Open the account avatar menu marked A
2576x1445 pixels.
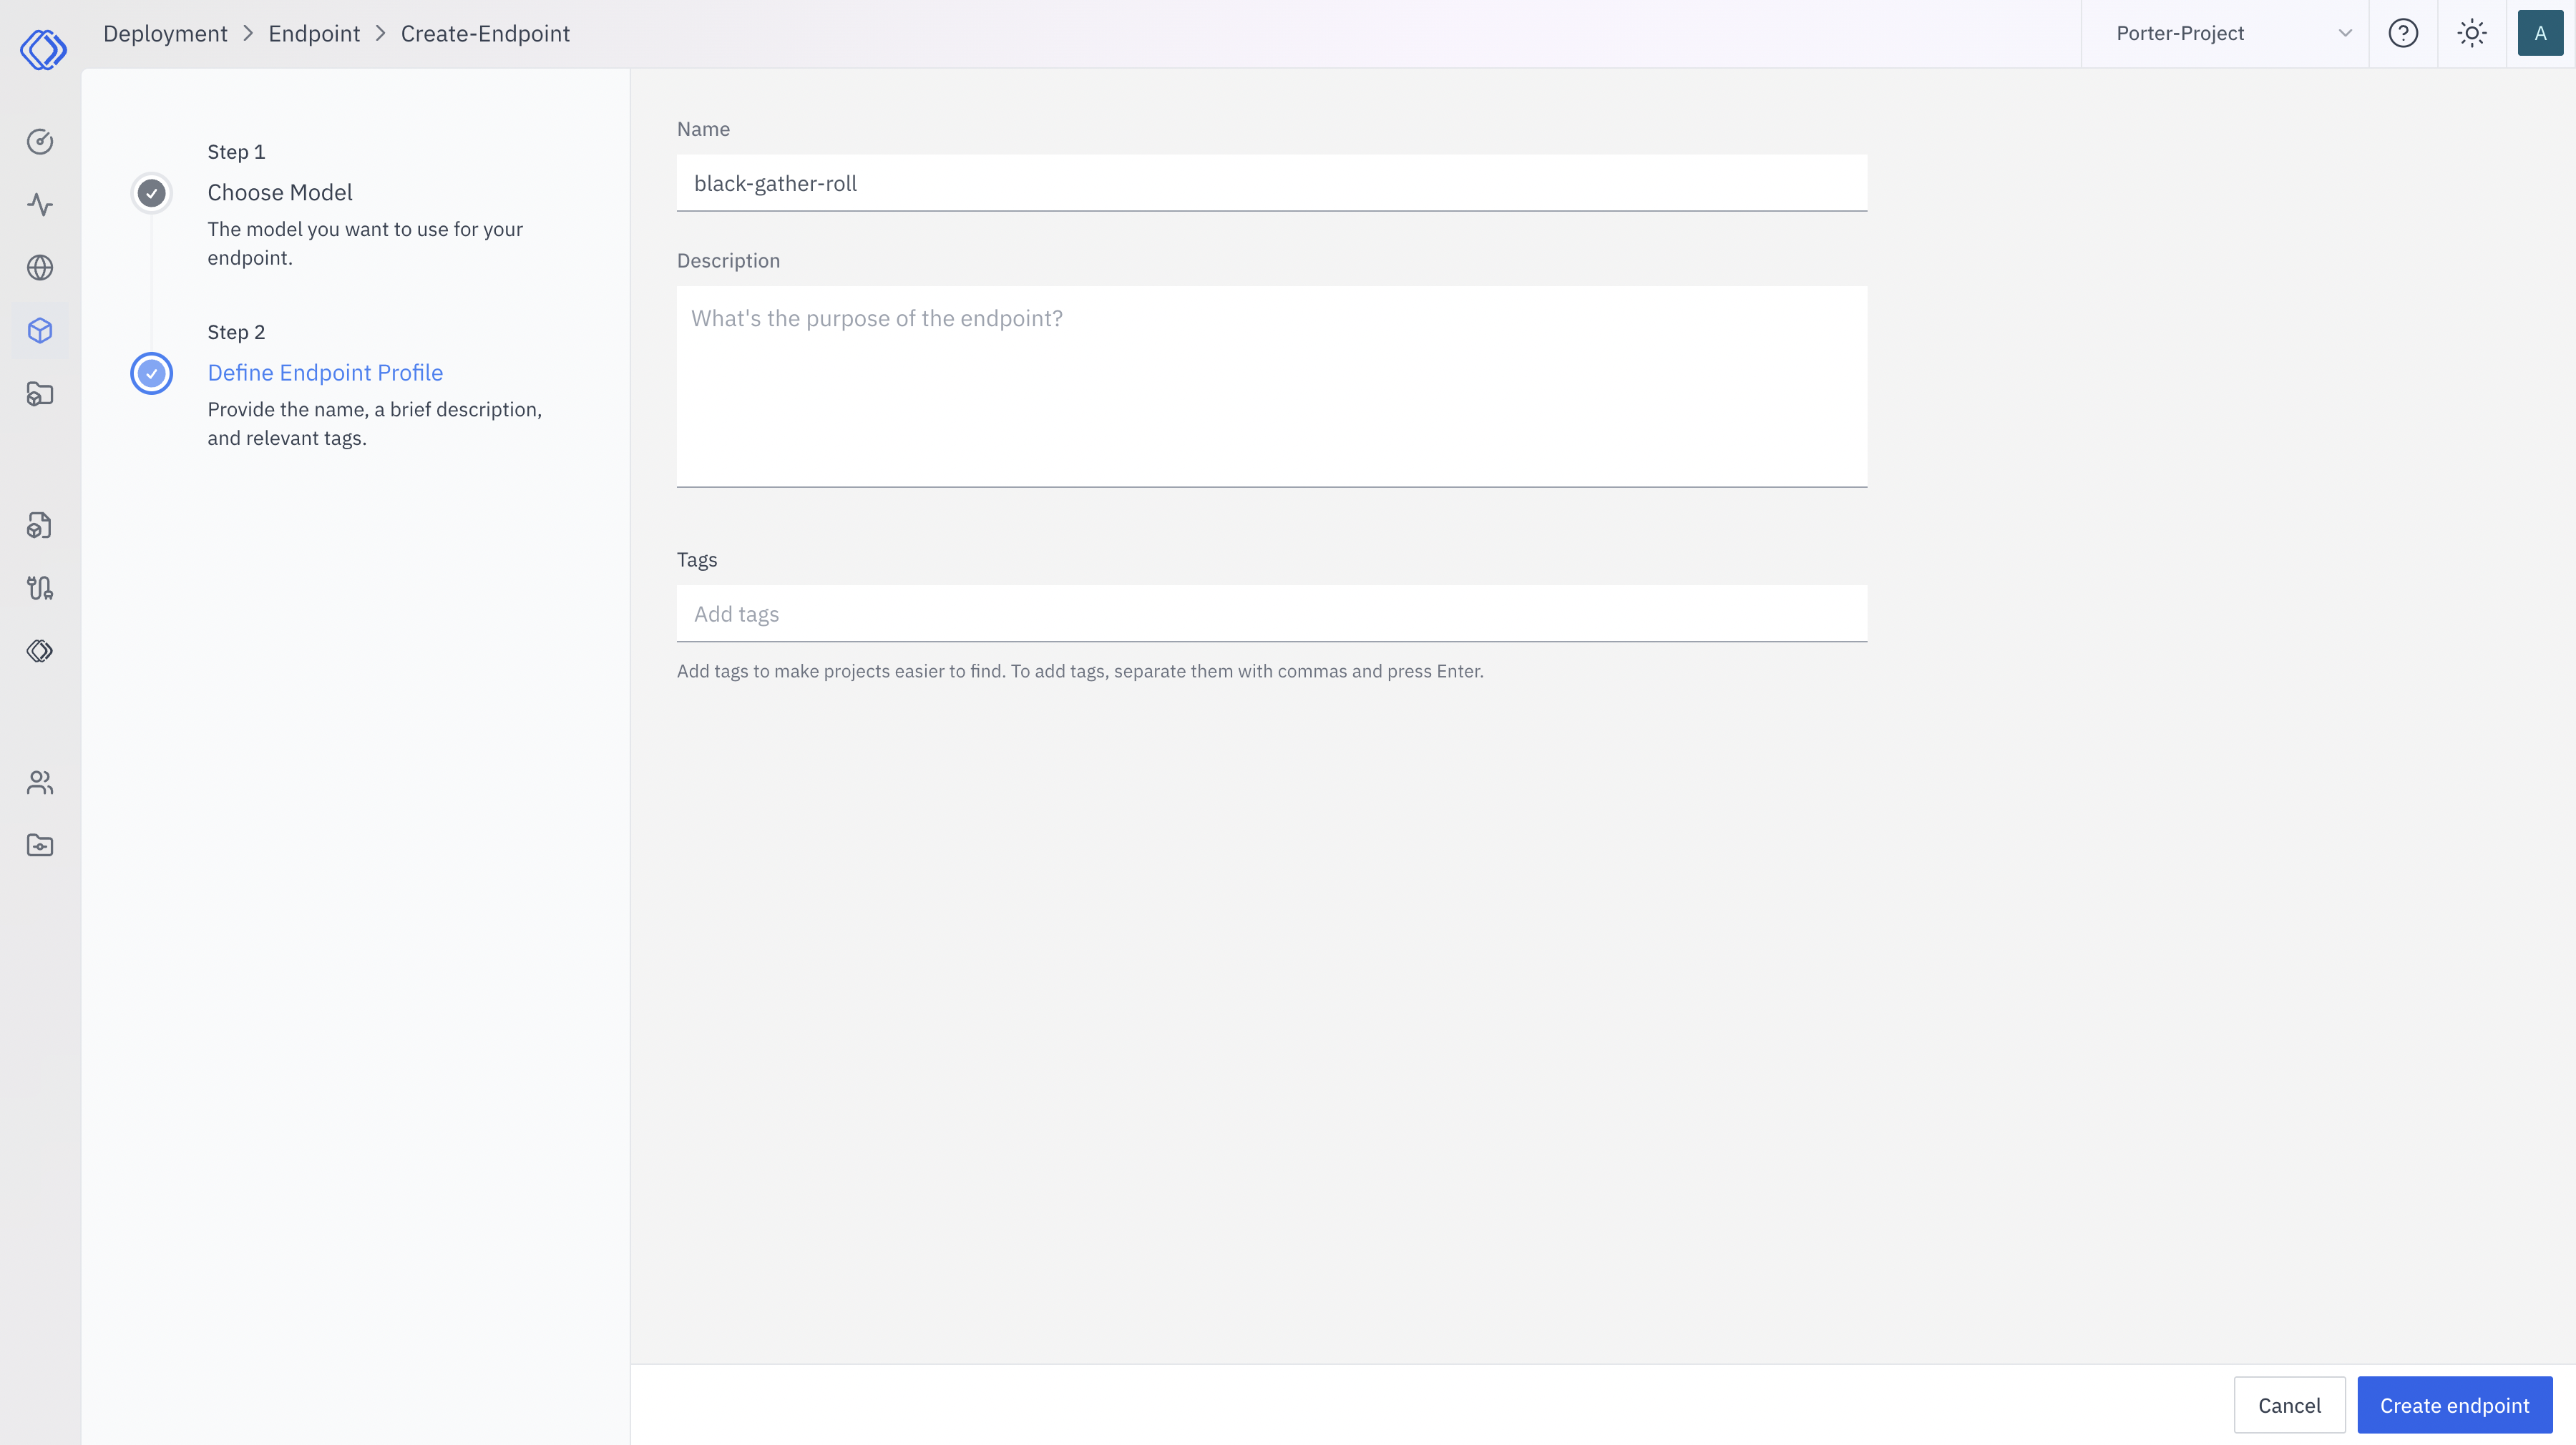click(2541, 33)
